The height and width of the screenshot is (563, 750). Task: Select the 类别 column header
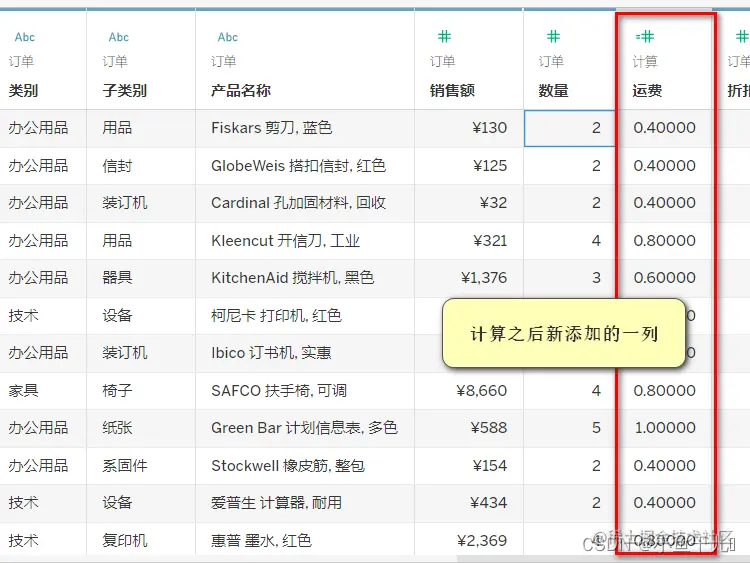click(23, 90)
